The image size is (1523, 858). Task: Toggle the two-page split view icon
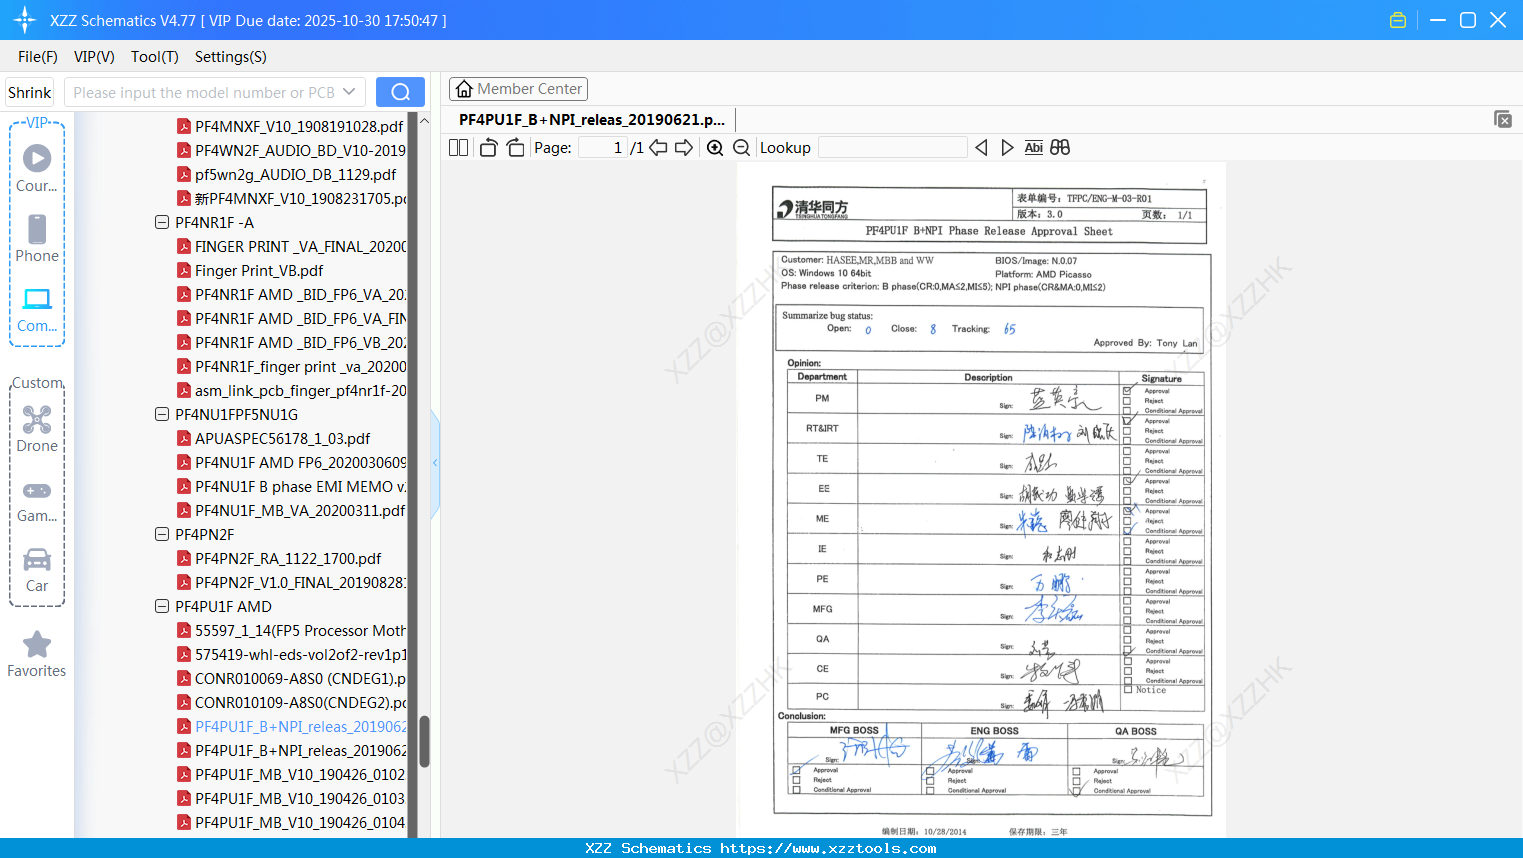point(458,147)
